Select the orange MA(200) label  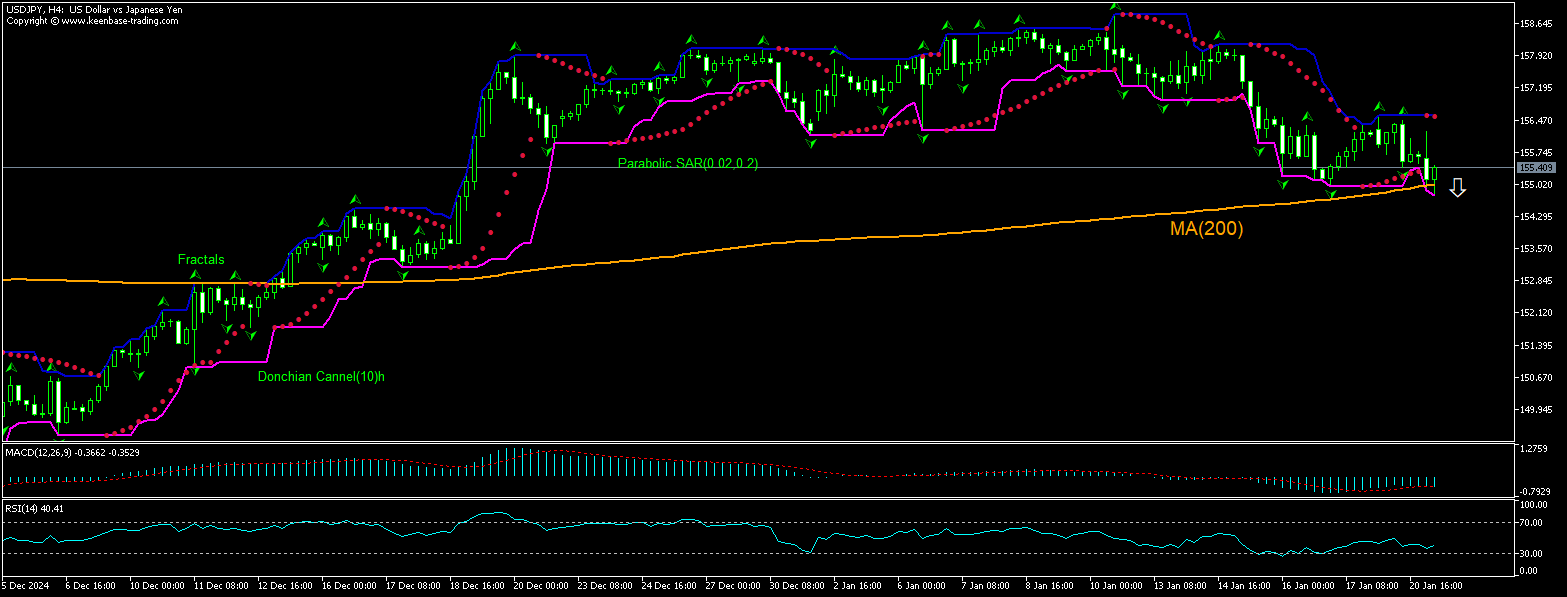click(x=1206, y=229)
